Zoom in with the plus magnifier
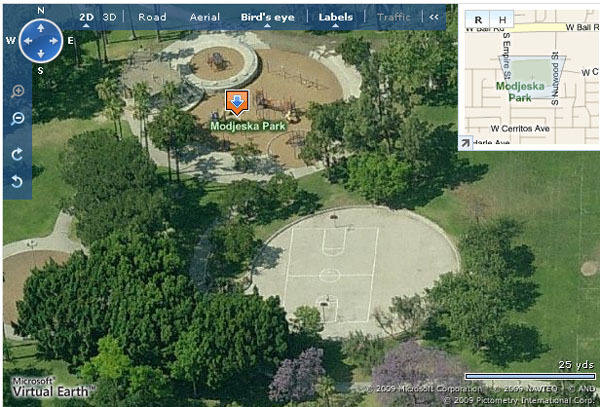The image size is (600, 407). (x=17, y=91)
